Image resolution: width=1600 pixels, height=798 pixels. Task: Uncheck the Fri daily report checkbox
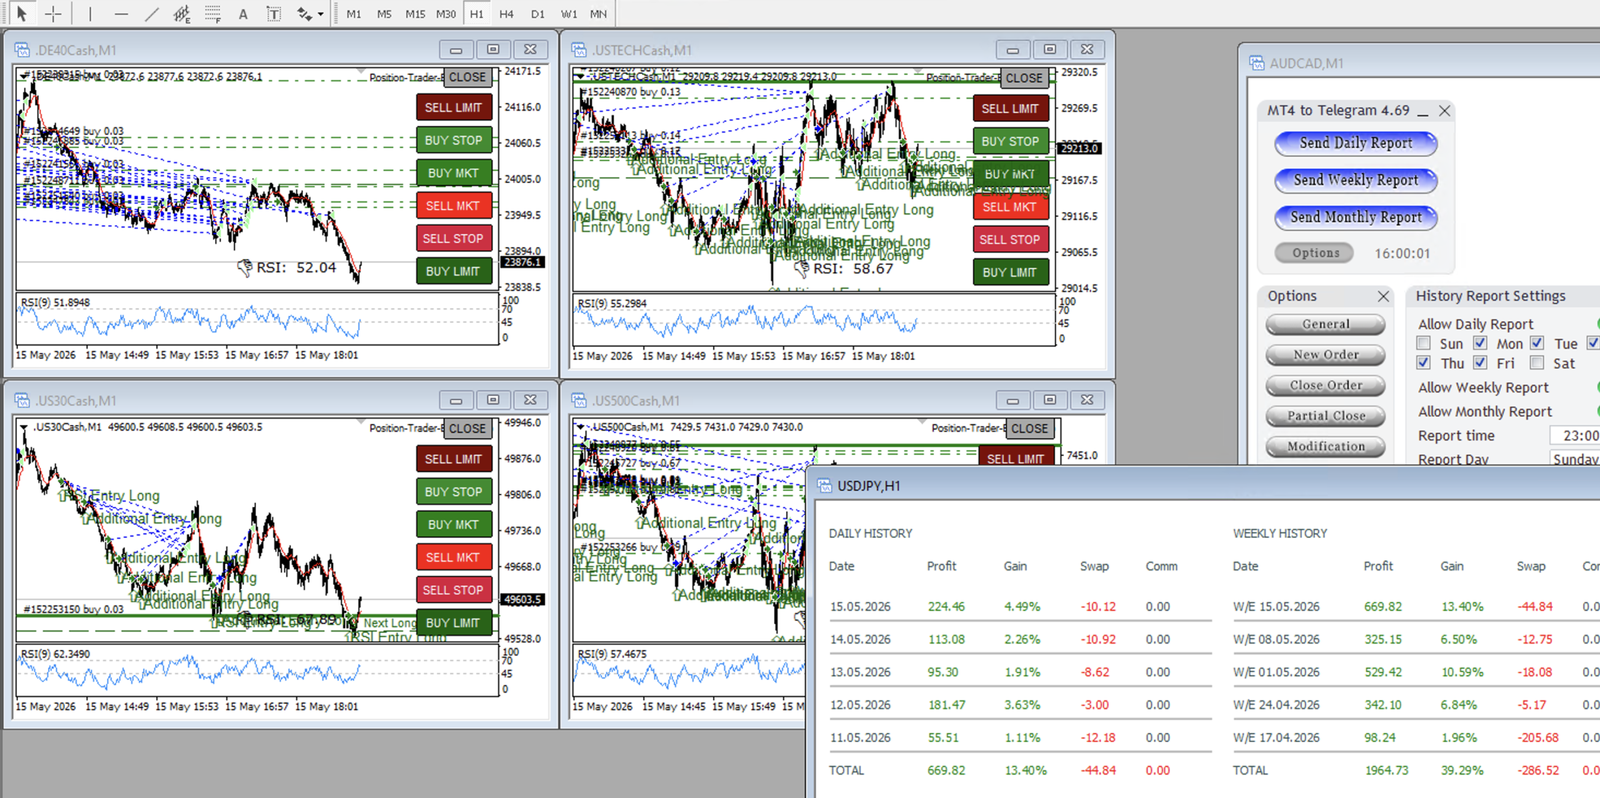coord(1480,363)
